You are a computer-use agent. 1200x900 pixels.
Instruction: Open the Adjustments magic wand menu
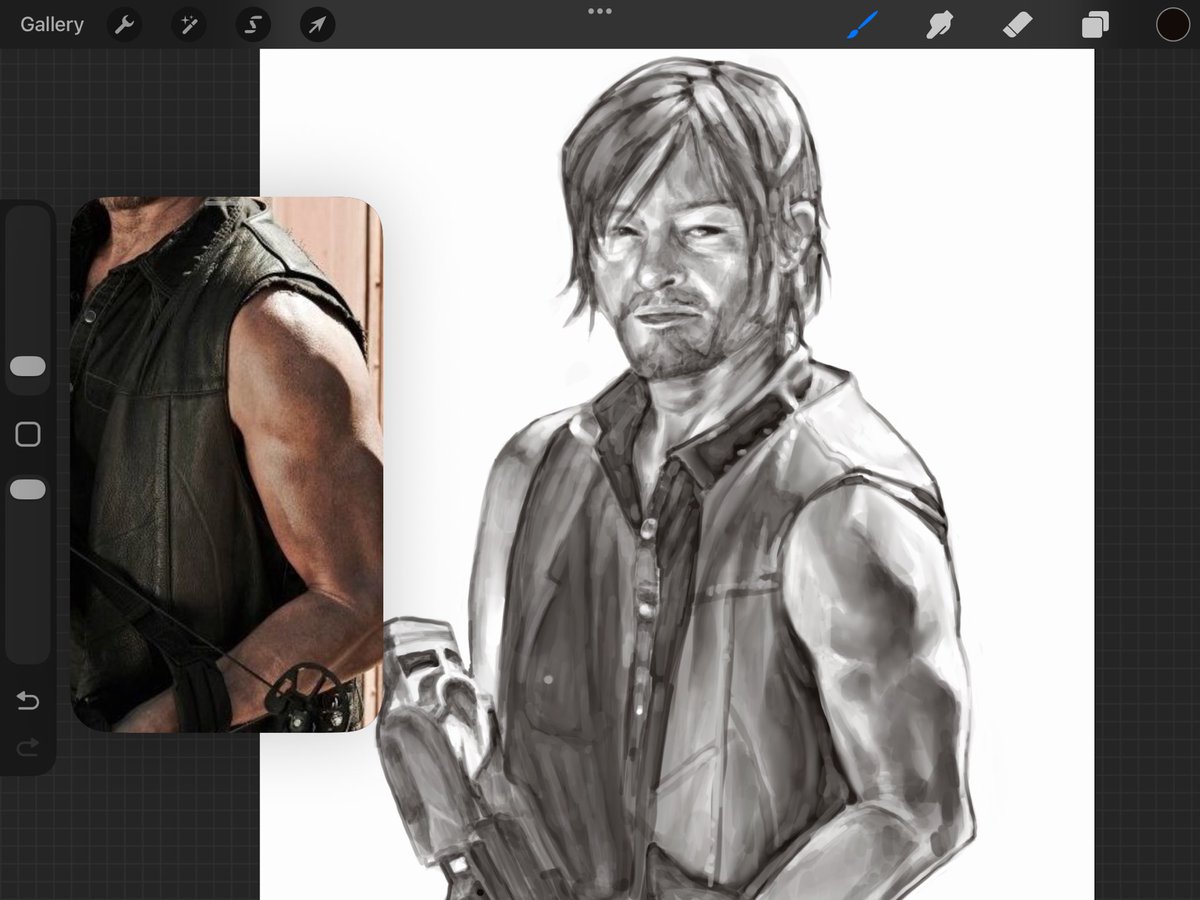tap(188, 25)
